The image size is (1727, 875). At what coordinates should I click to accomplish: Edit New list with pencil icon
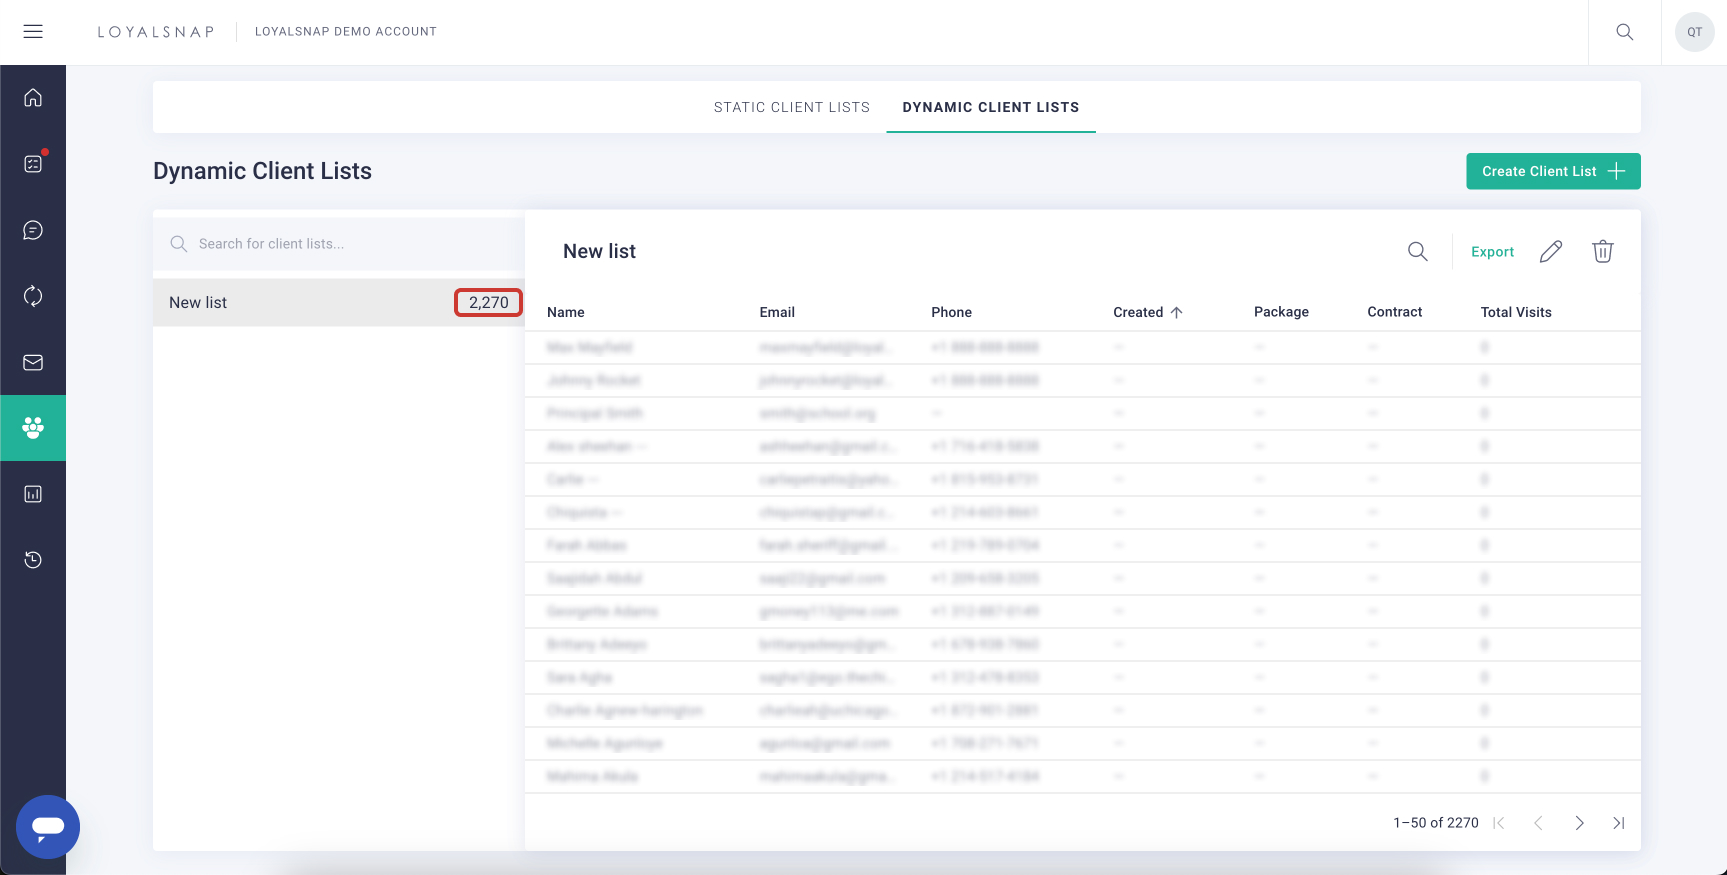click(1550, 252)
